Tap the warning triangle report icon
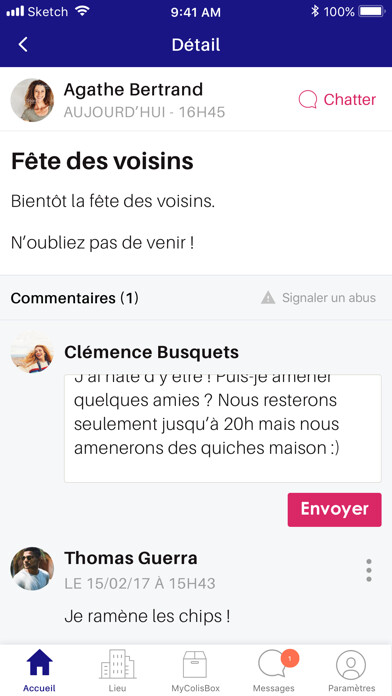This screenshot has height=696, width=392. [x=268, y=297]
